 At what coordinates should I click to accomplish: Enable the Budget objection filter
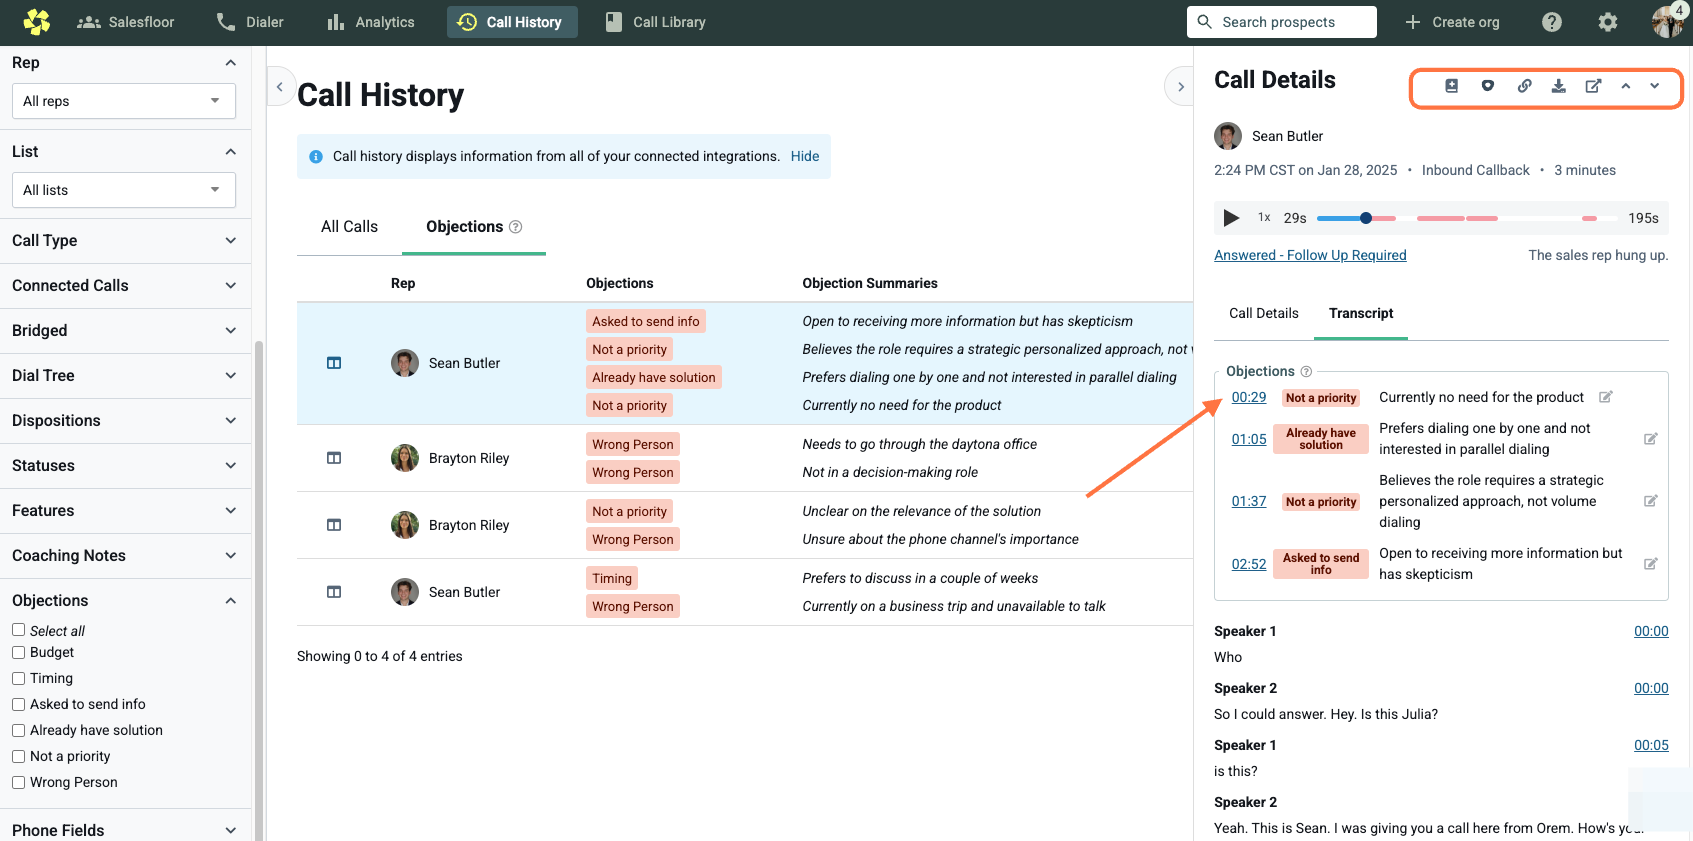[18, 652]
